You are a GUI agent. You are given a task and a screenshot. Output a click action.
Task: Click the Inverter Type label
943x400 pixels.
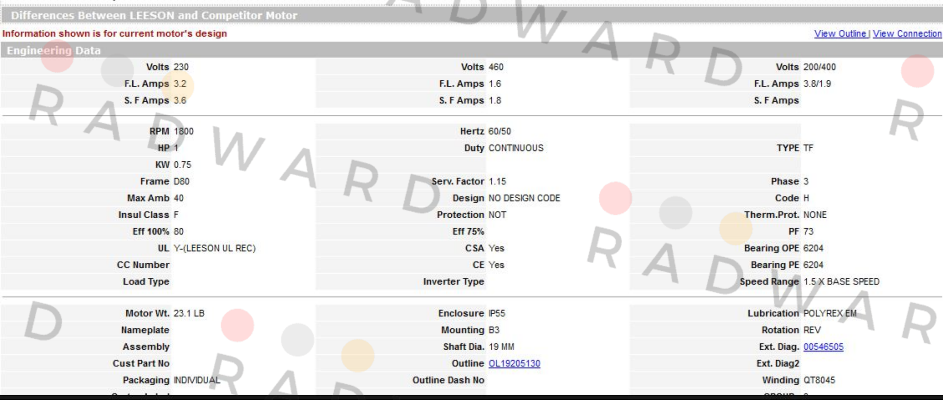[453, 282]
